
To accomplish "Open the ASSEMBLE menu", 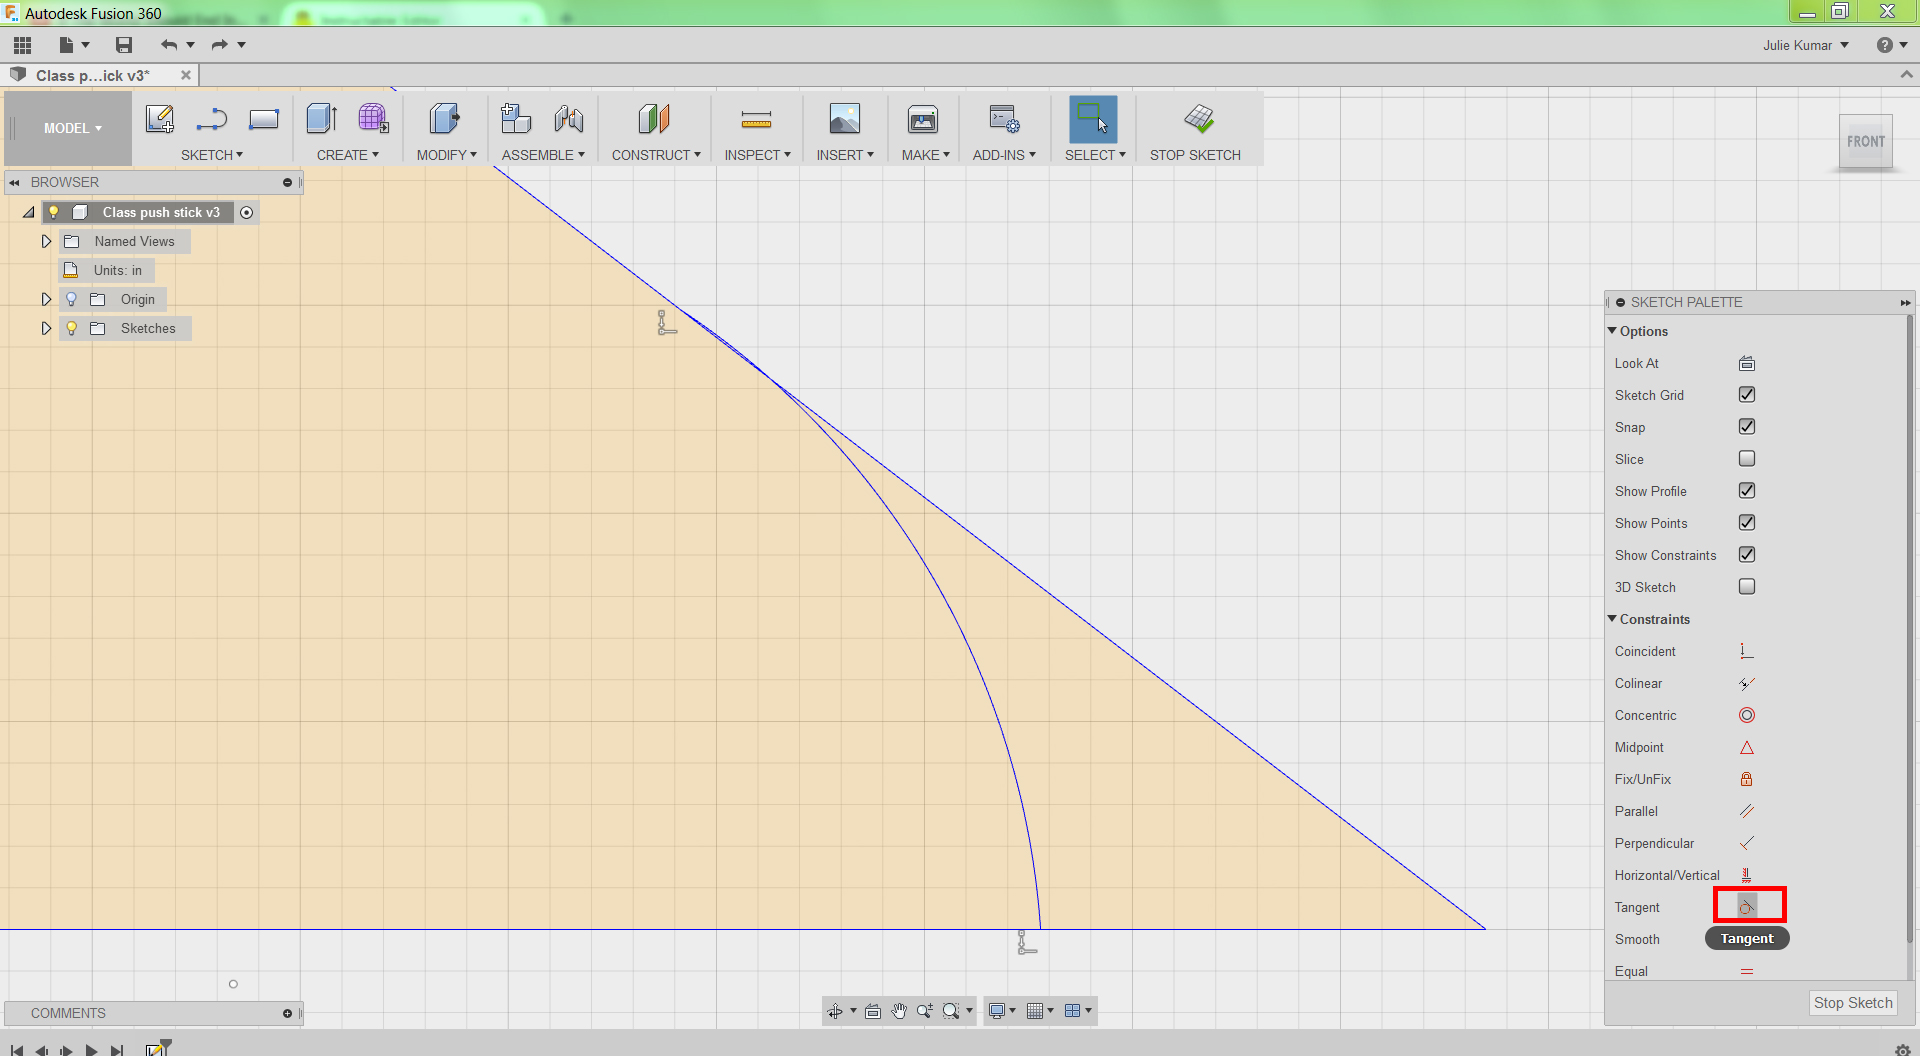I will [x=543, y=155].
